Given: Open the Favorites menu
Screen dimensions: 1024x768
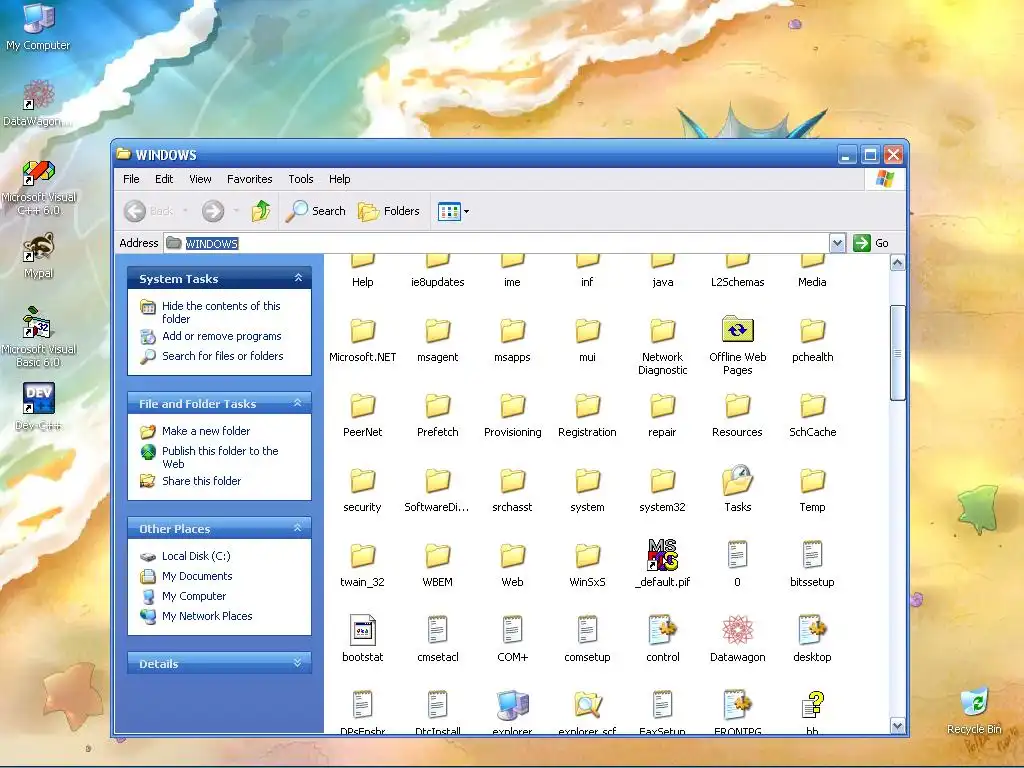Looking at the screenshot, I should (249, 179).
